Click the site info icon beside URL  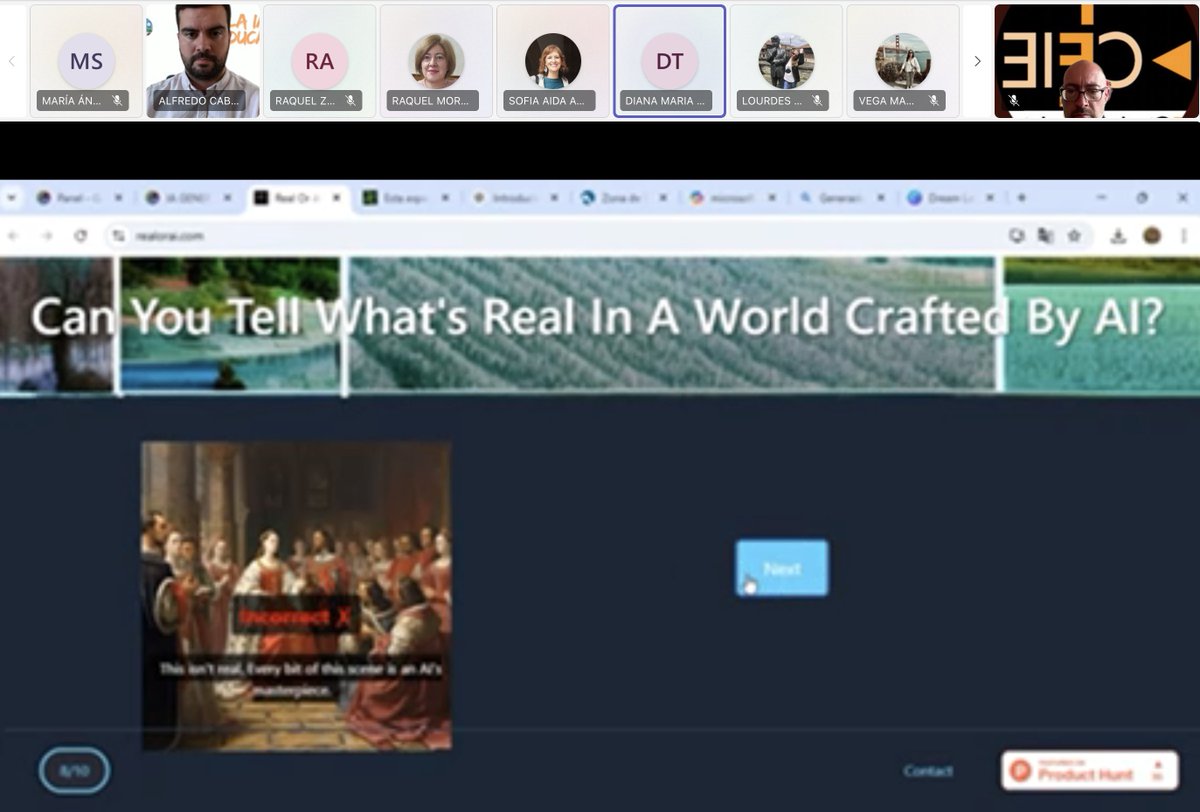pos(118,236)
